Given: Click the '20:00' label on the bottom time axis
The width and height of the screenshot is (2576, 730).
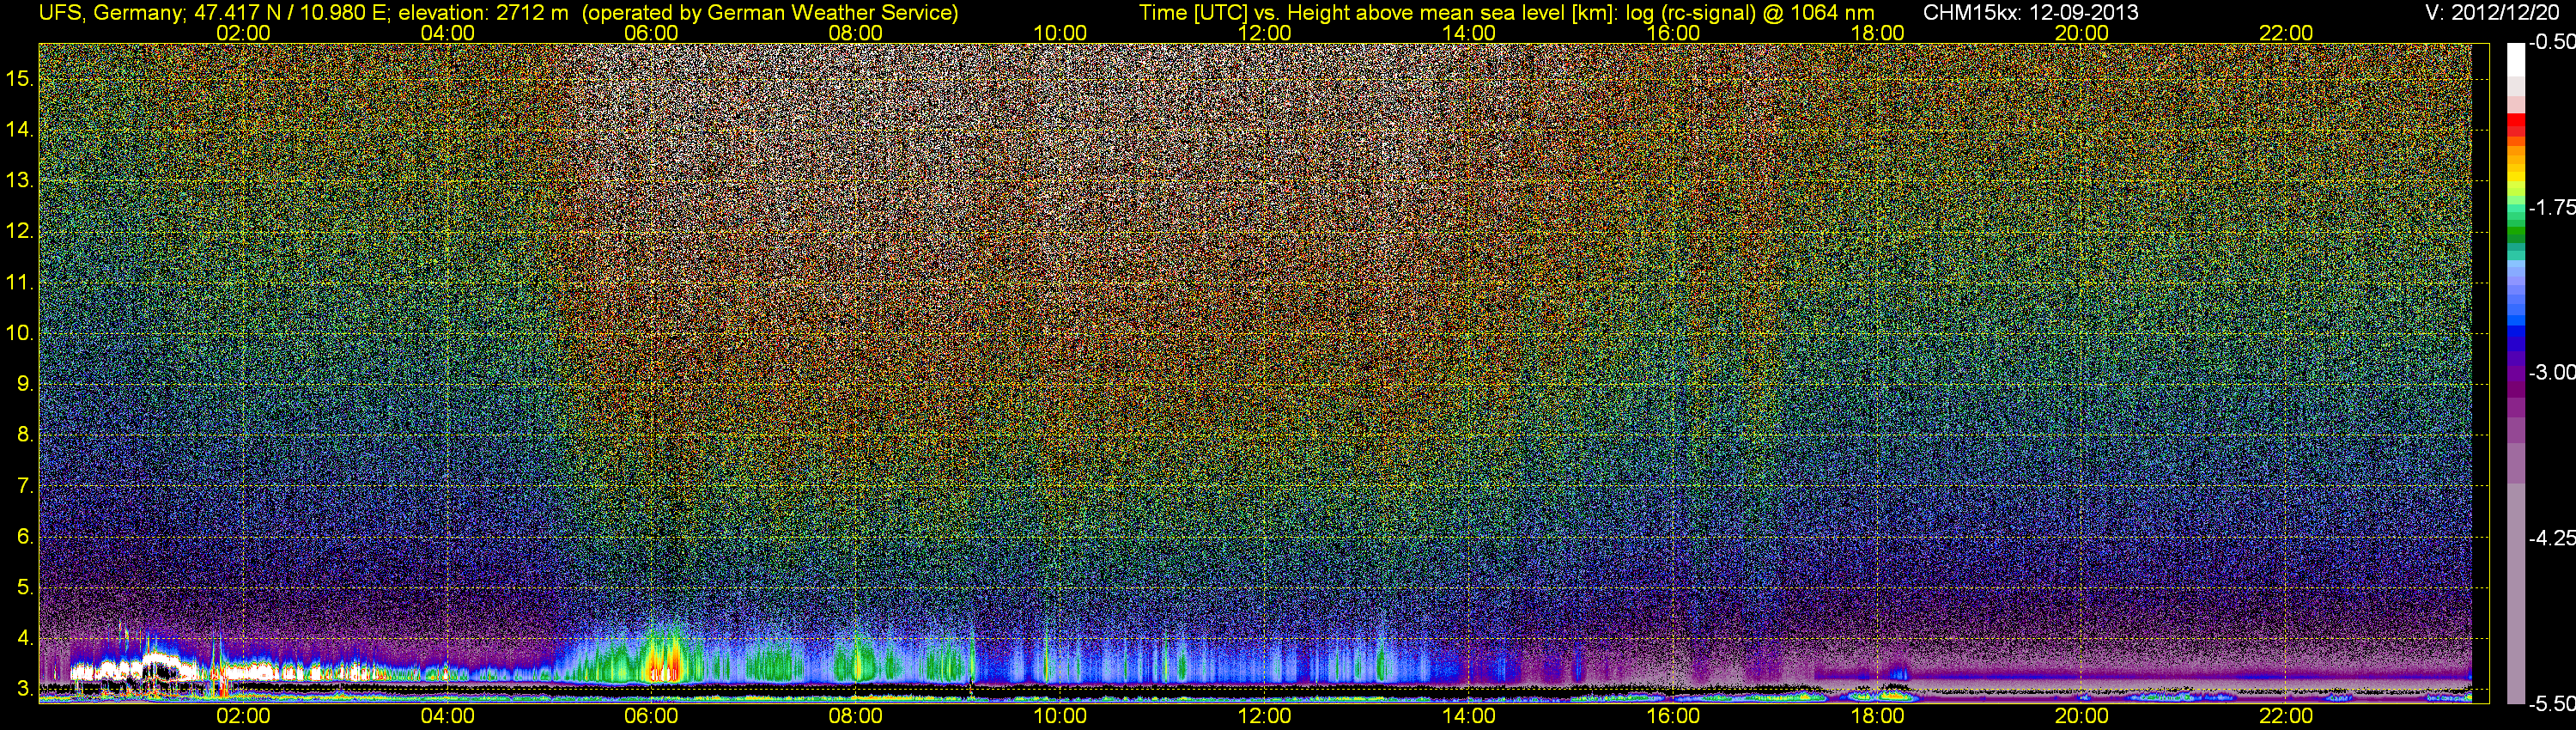Looking at the screenshot, I should point(2082,716).
